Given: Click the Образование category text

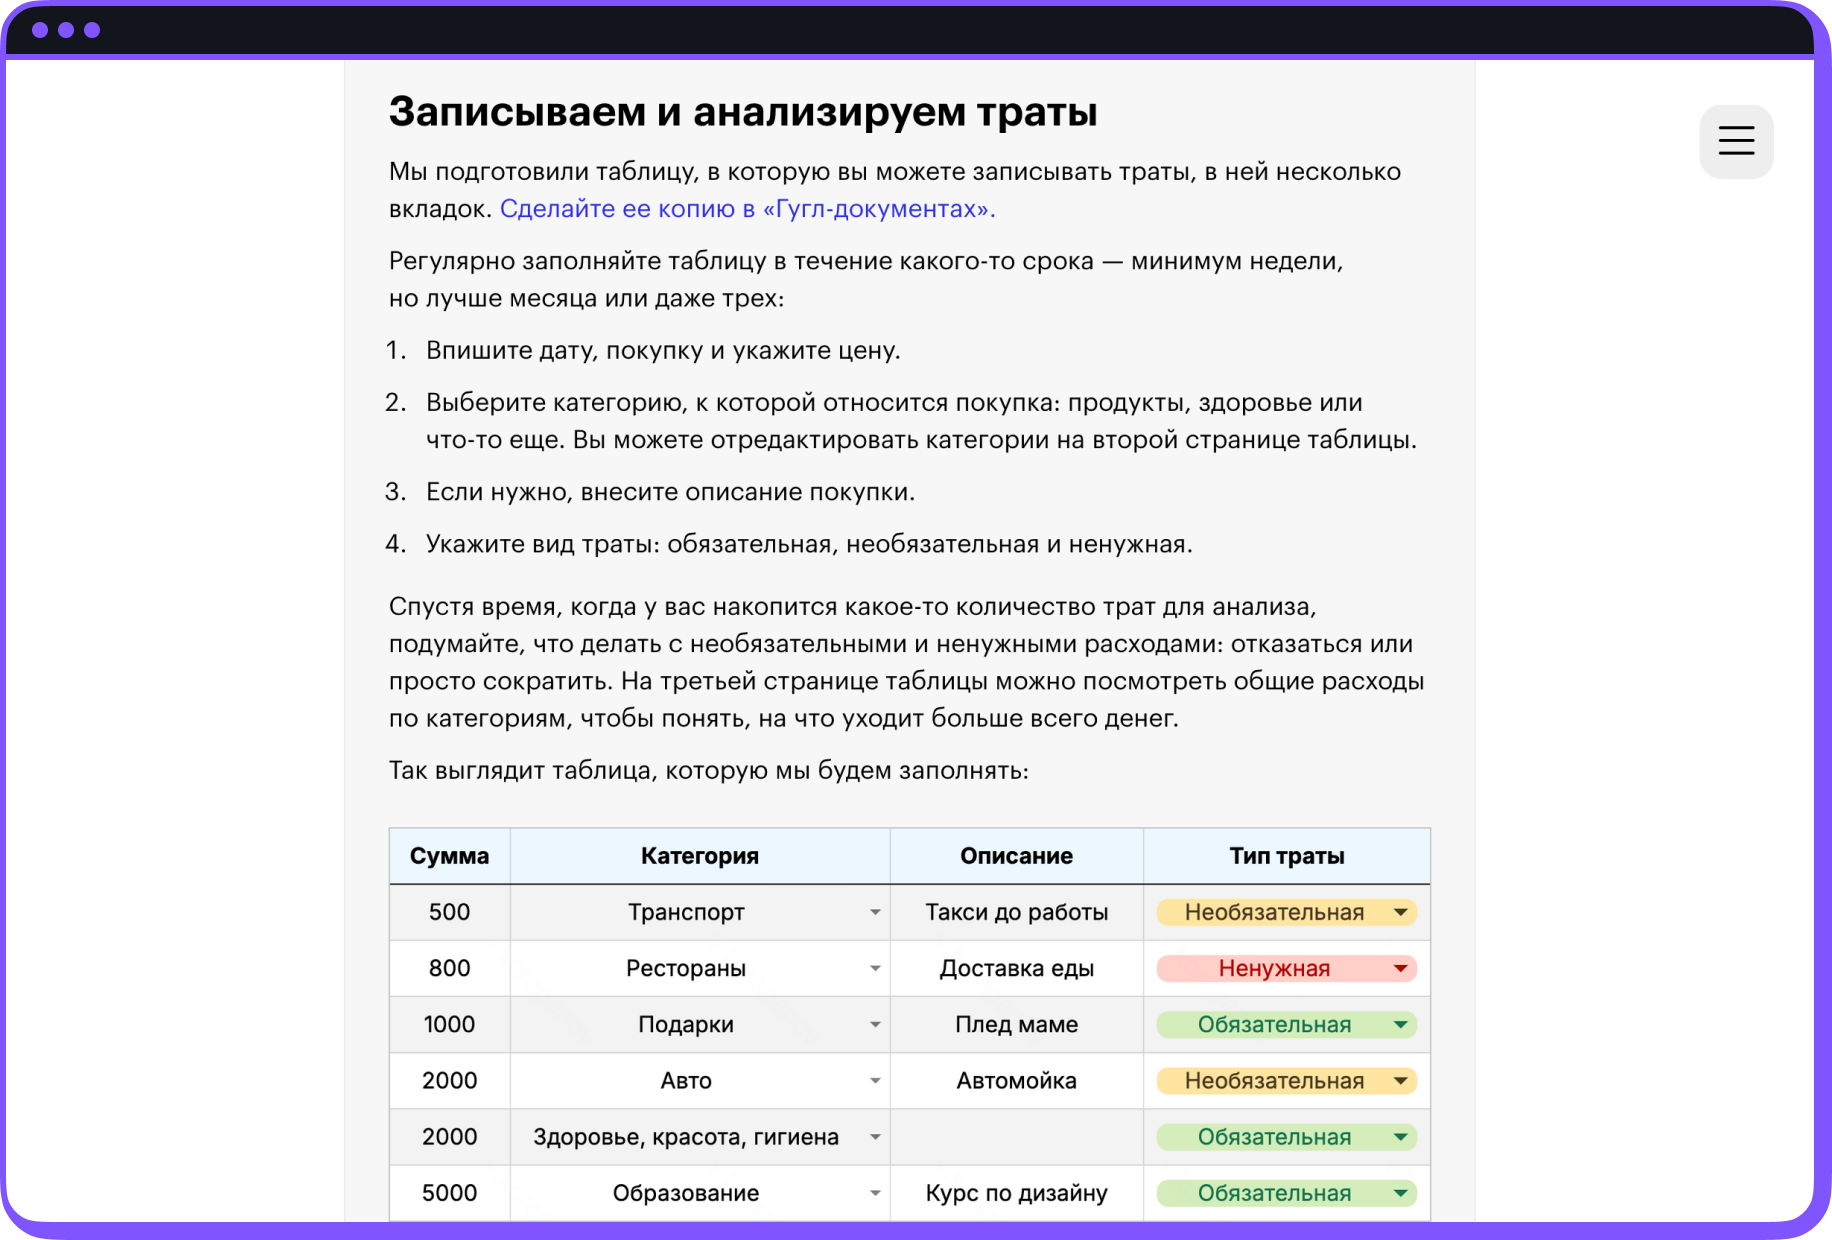Looking at the screenshot, I should coord(686,1192).
